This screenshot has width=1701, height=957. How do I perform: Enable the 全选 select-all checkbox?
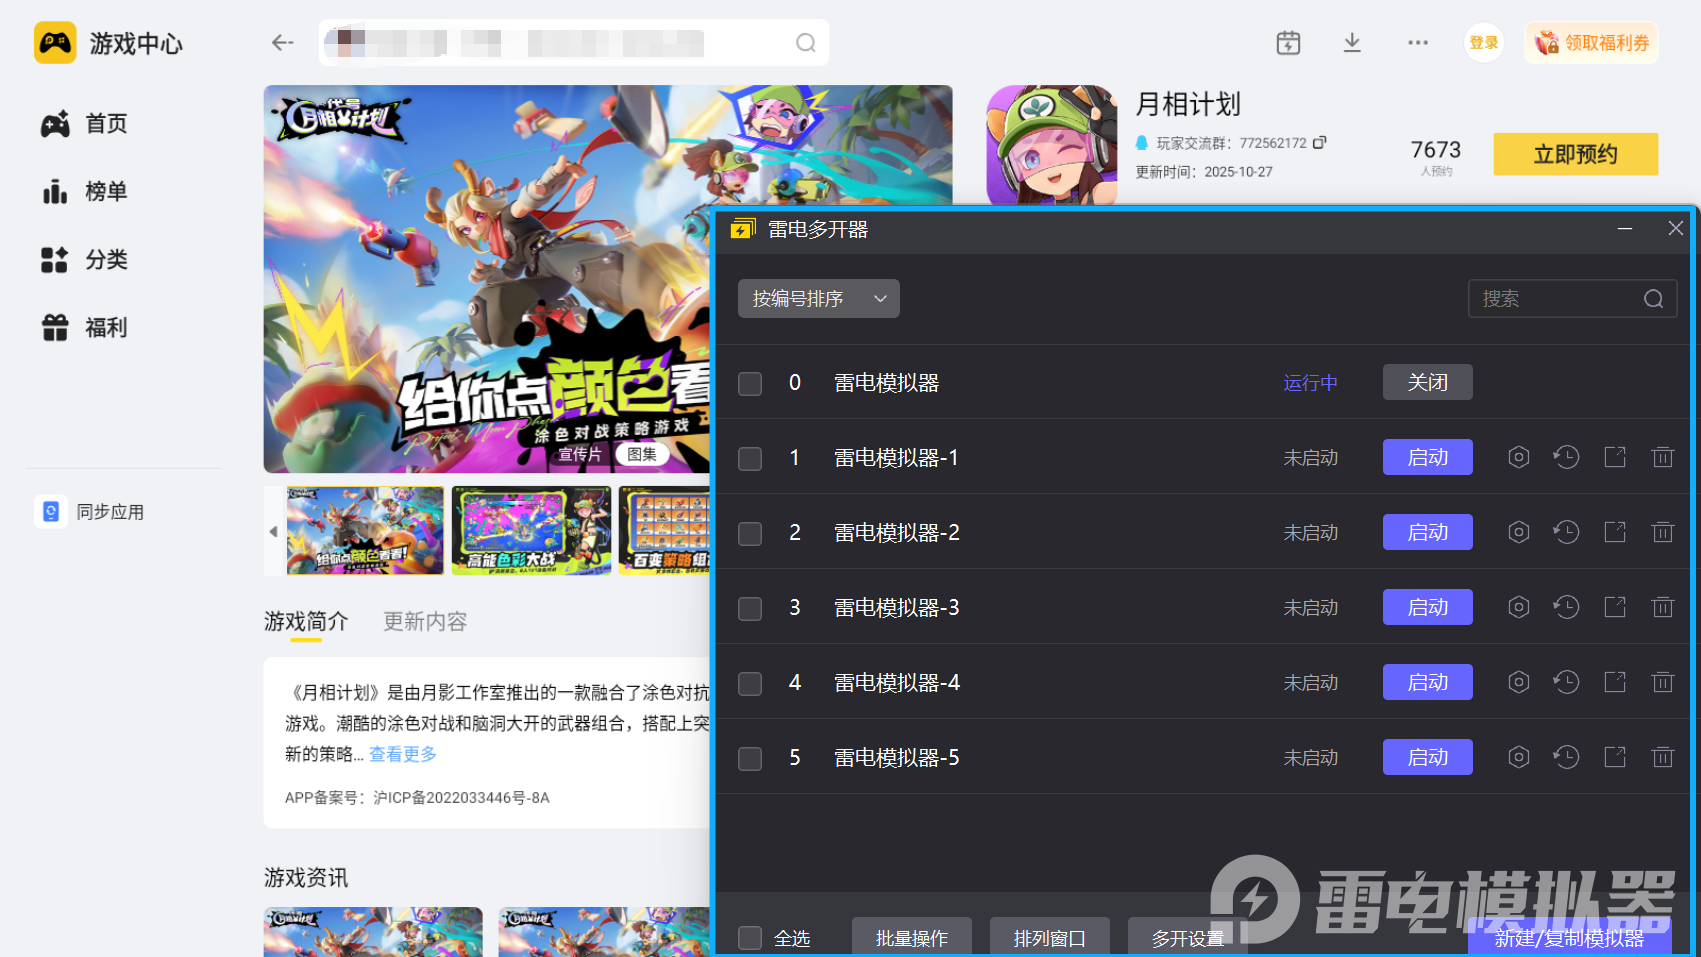pyautogui.click(x=749, y=938)
